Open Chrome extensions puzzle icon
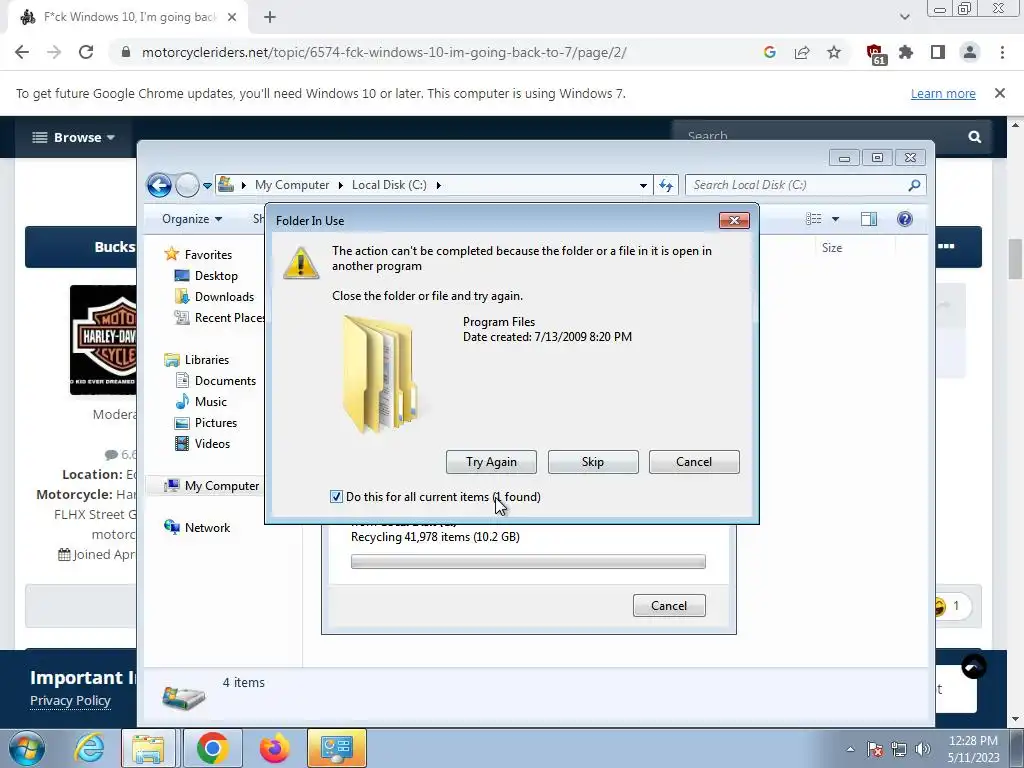The height and width of the screenshot is (768, 1024). 906,52
